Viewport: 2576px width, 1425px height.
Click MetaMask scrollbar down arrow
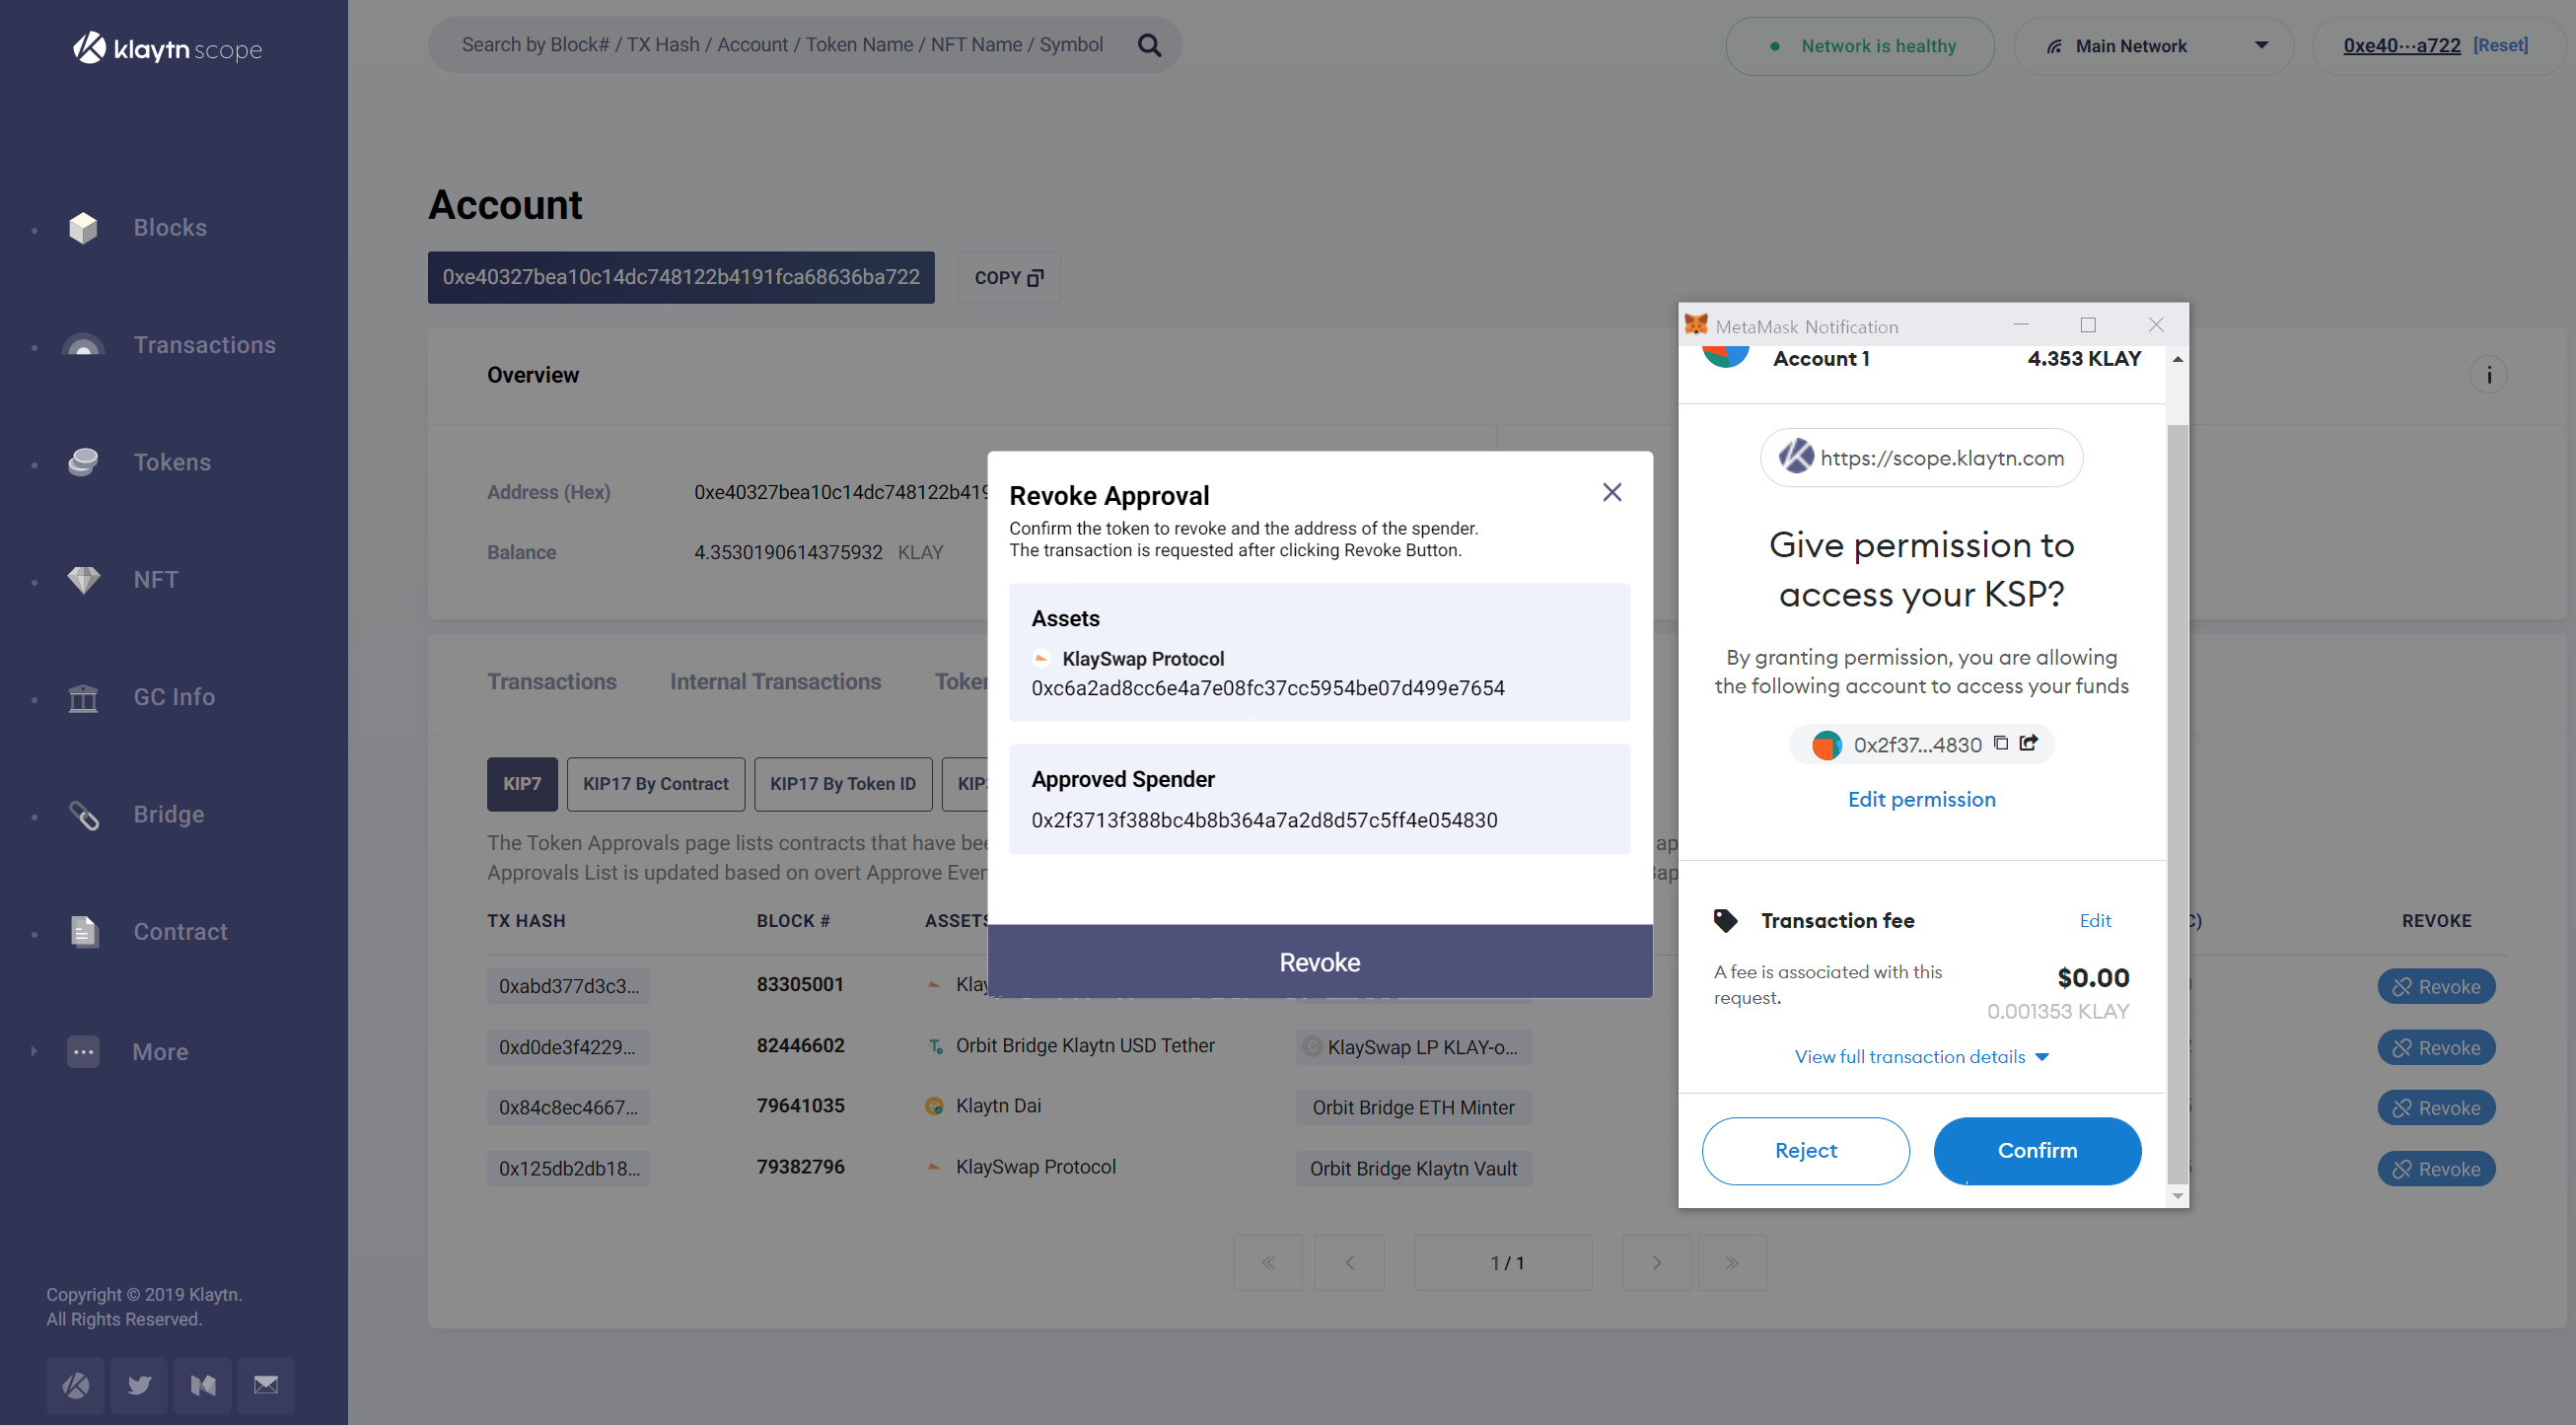tap(2177, 1195)
